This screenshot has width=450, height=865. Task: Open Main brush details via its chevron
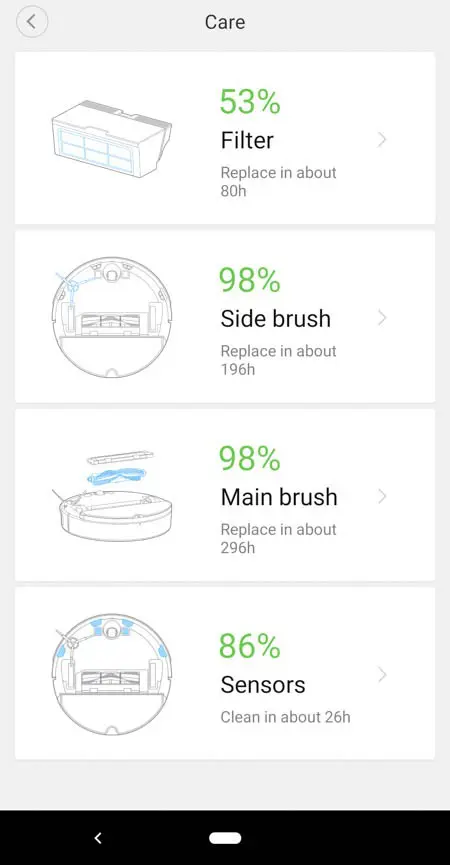[x=382, y=496]
